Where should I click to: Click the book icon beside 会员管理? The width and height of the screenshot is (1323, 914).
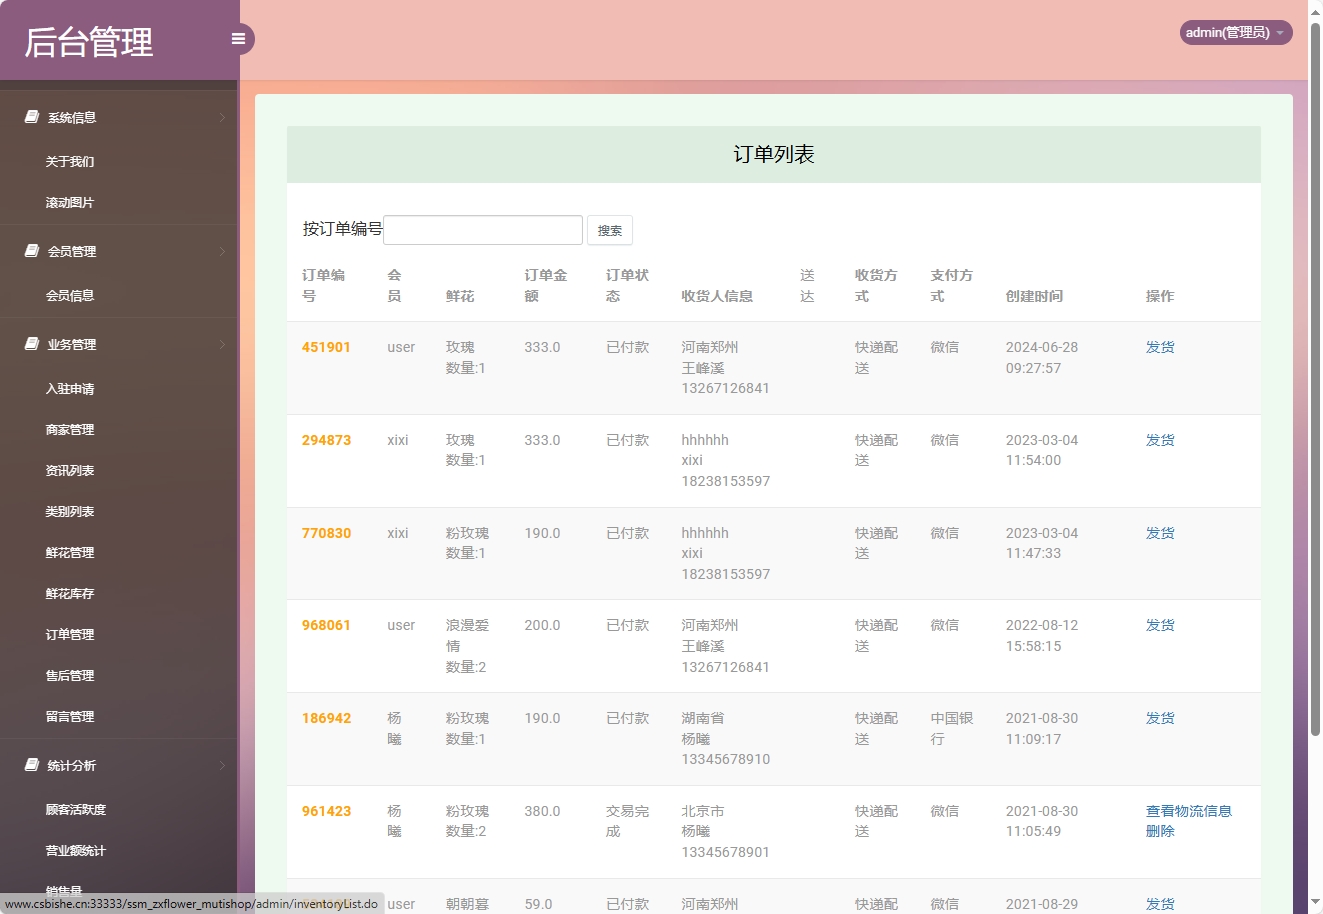click(32, 251)
